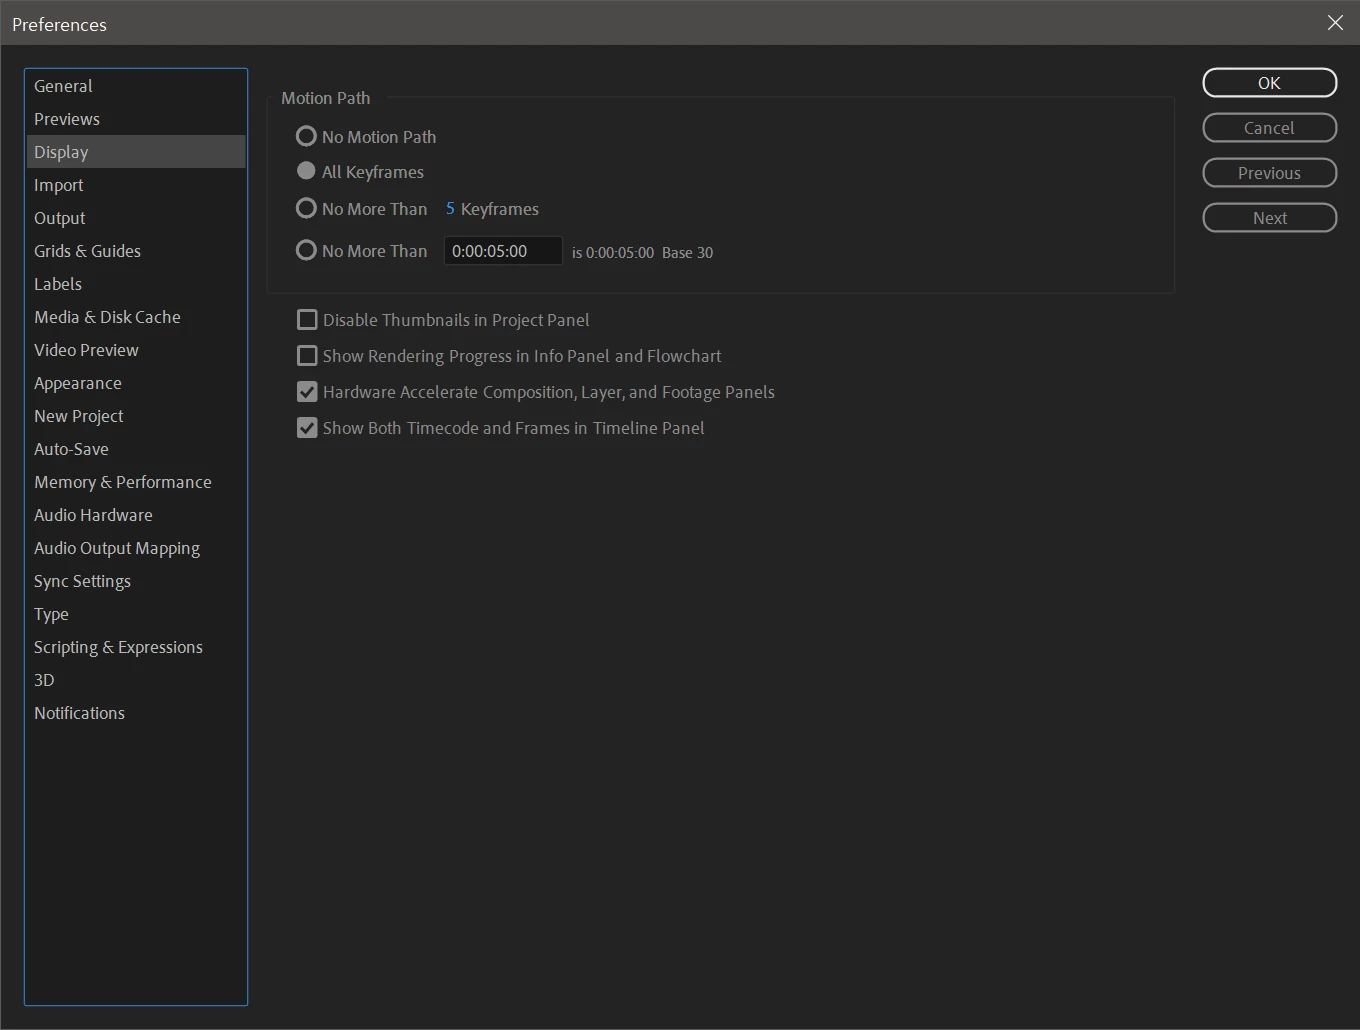Go to Import preferences
This screenshot has height=1030, width=1360.
[135, 185]
